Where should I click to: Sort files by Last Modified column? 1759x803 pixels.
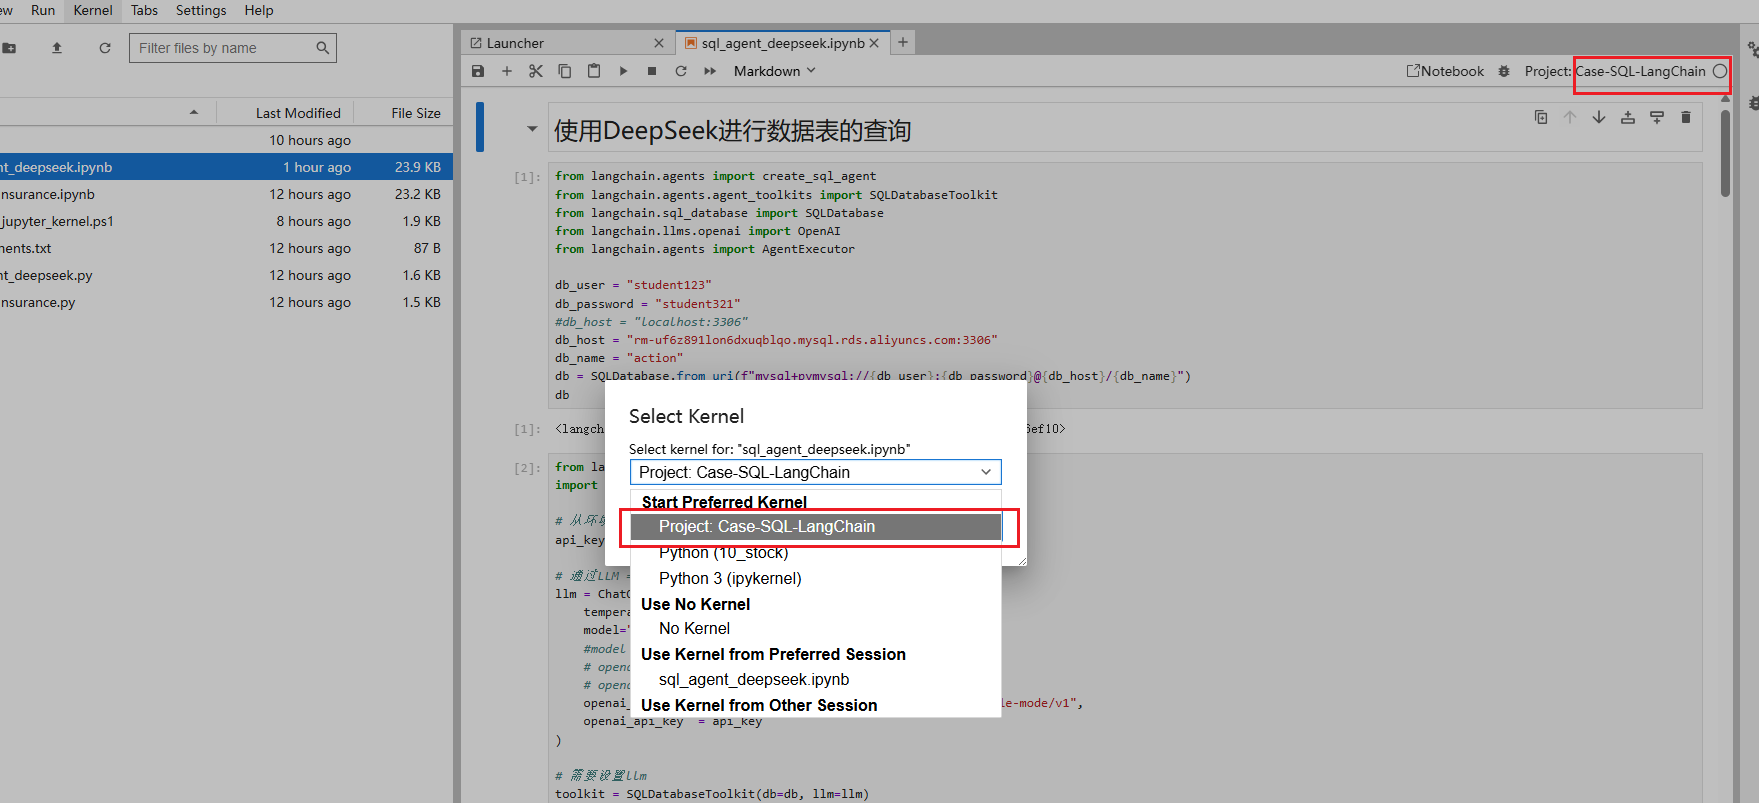tap(298, 113)
